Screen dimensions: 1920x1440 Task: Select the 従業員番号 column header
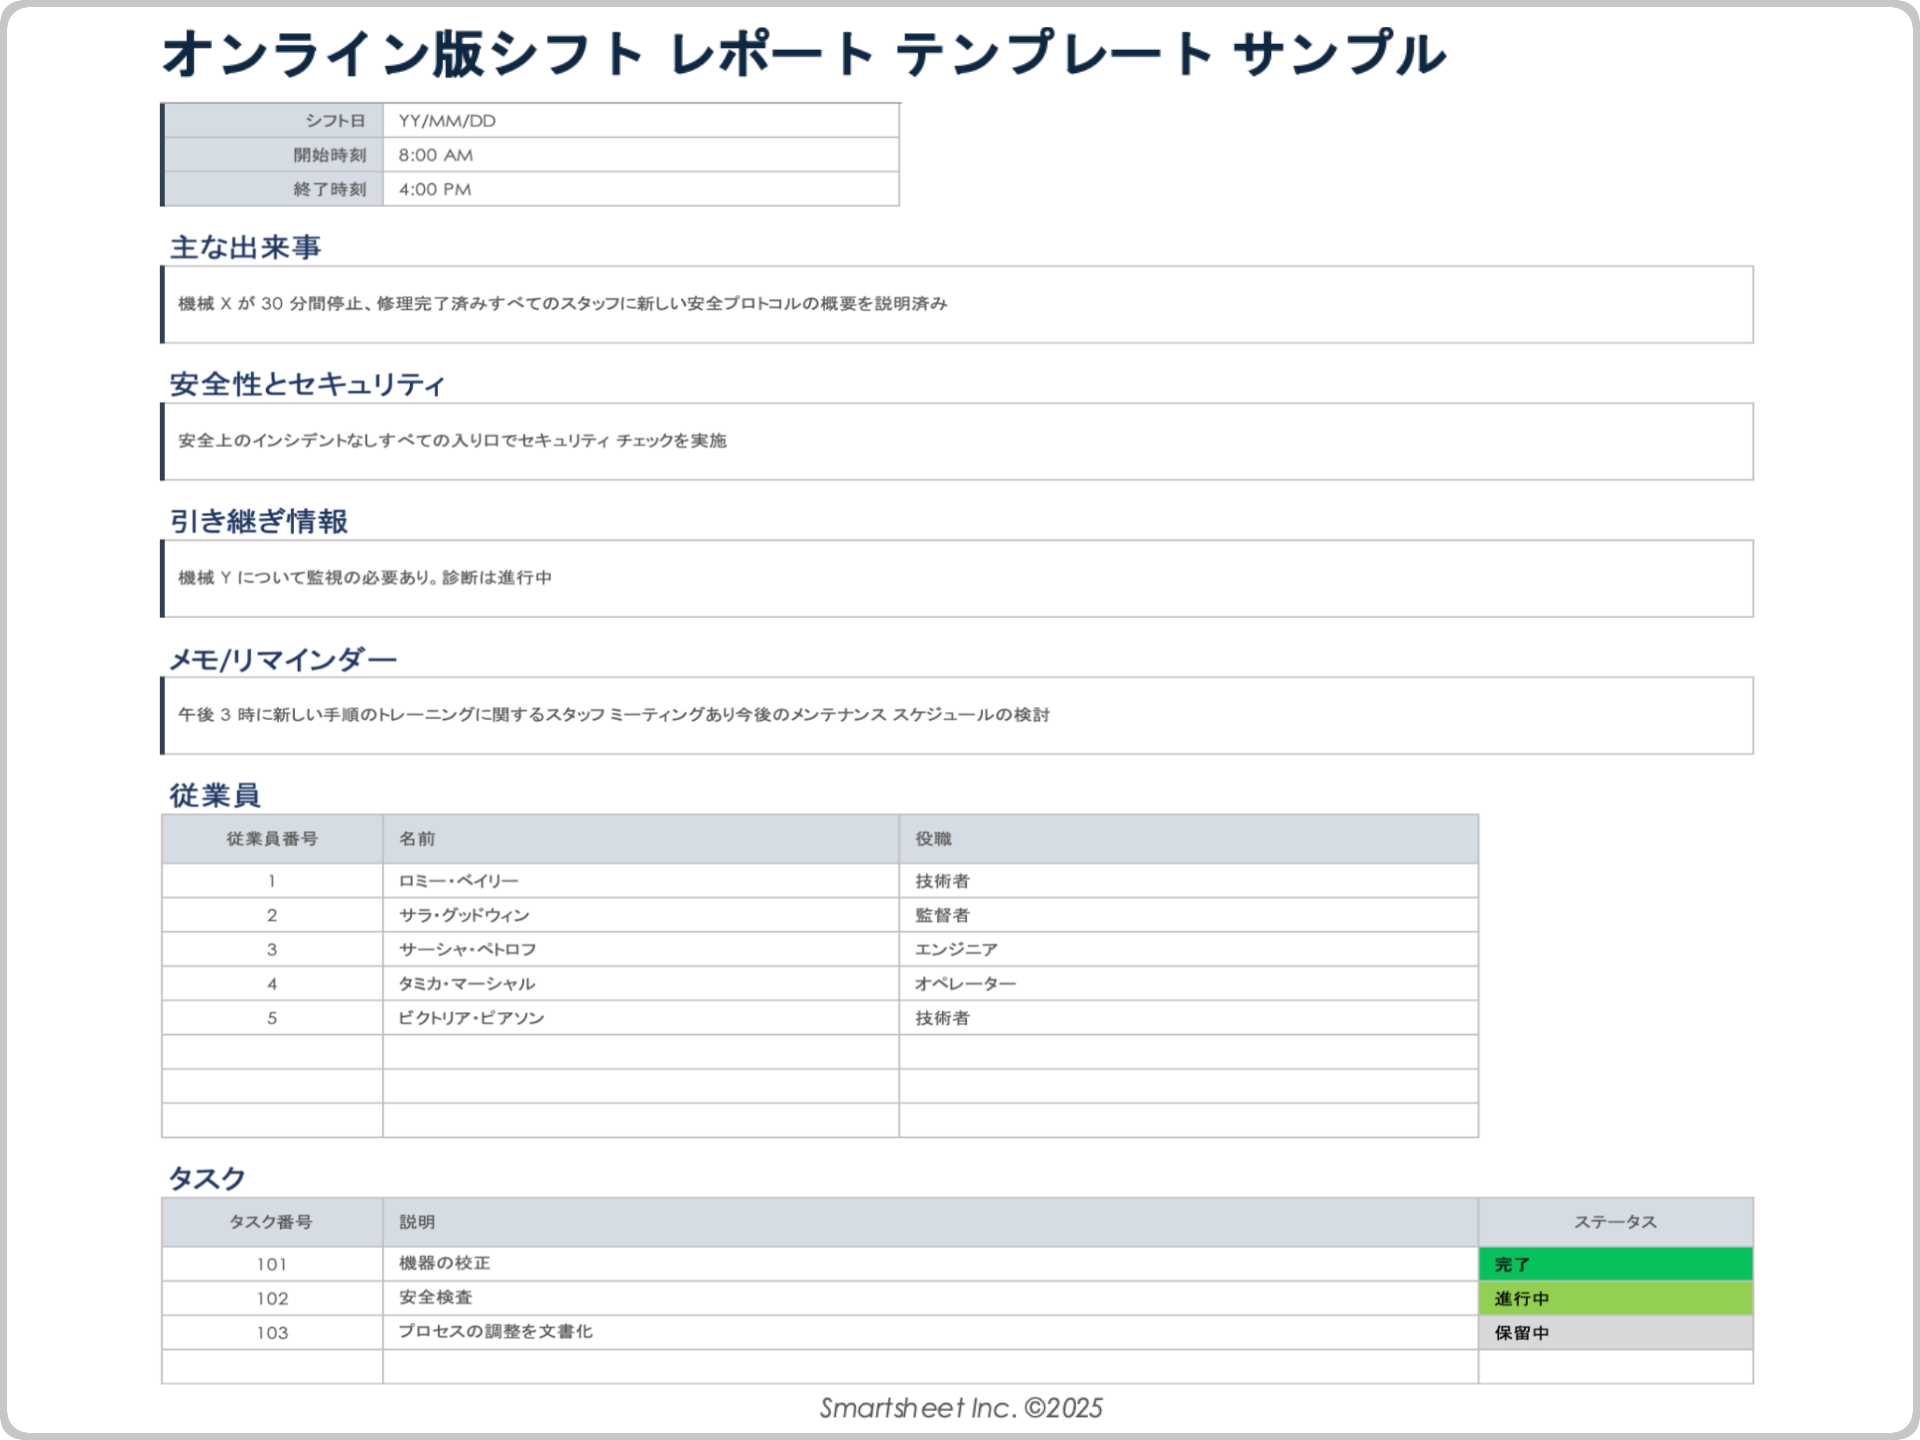[x=272, y=839]
